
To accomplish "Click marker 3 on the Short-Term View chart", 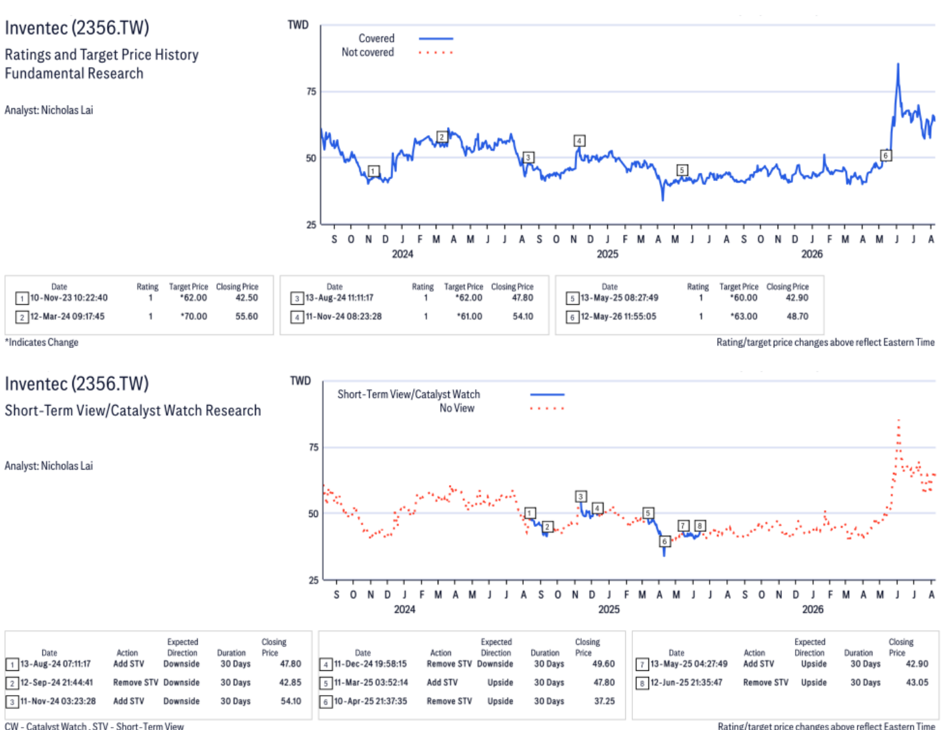I will click(x=580, y=496).
